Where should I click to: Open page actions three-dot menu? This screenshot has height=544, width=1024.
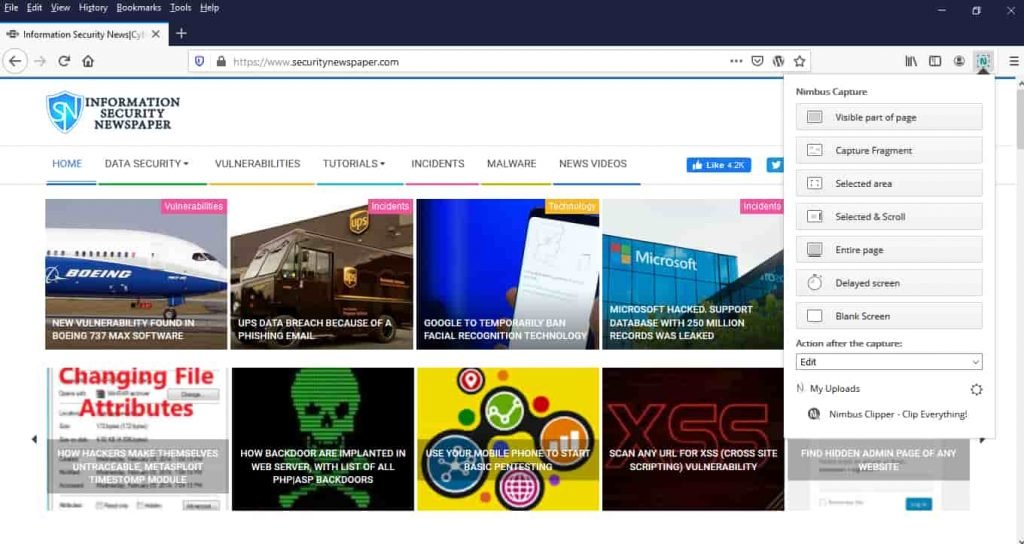point(736,61)
